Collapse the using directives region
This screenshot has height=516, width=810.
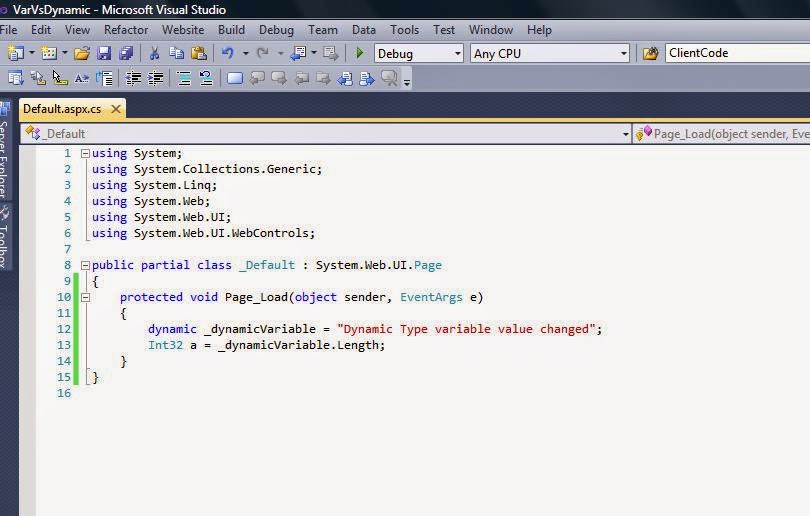pyautogui.click(x=85, y=153)
